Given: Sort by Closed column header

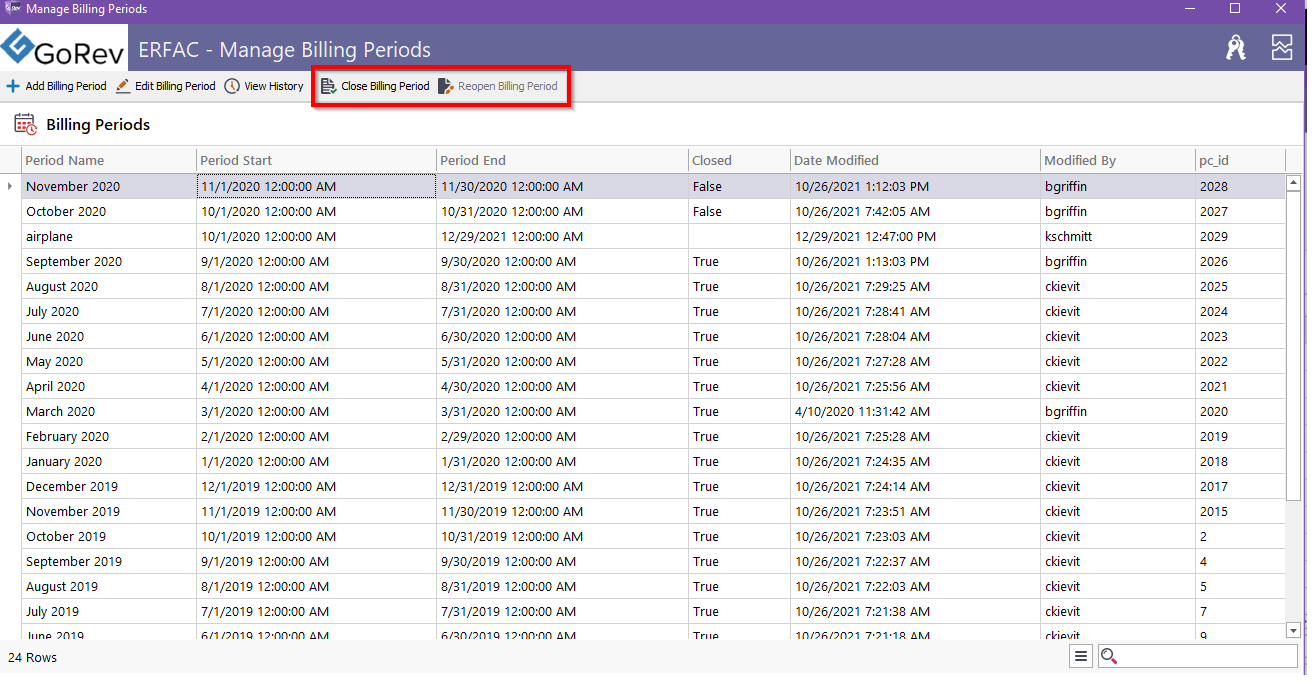Looking at the screenshot, I should pos(739,160).
